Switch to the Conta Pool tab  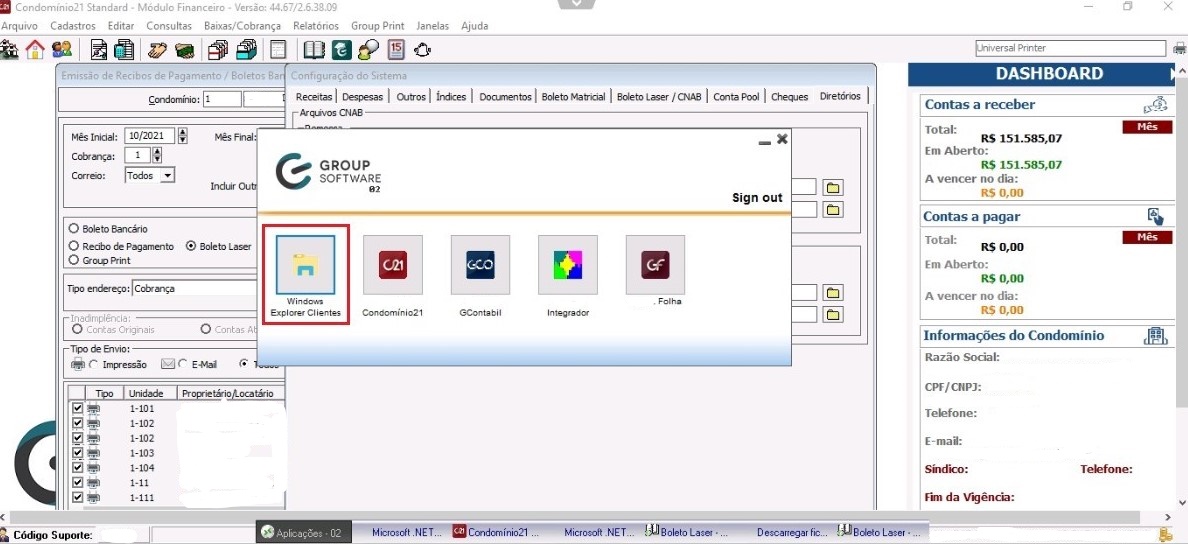pyautogui.click(x=736, y=97)
